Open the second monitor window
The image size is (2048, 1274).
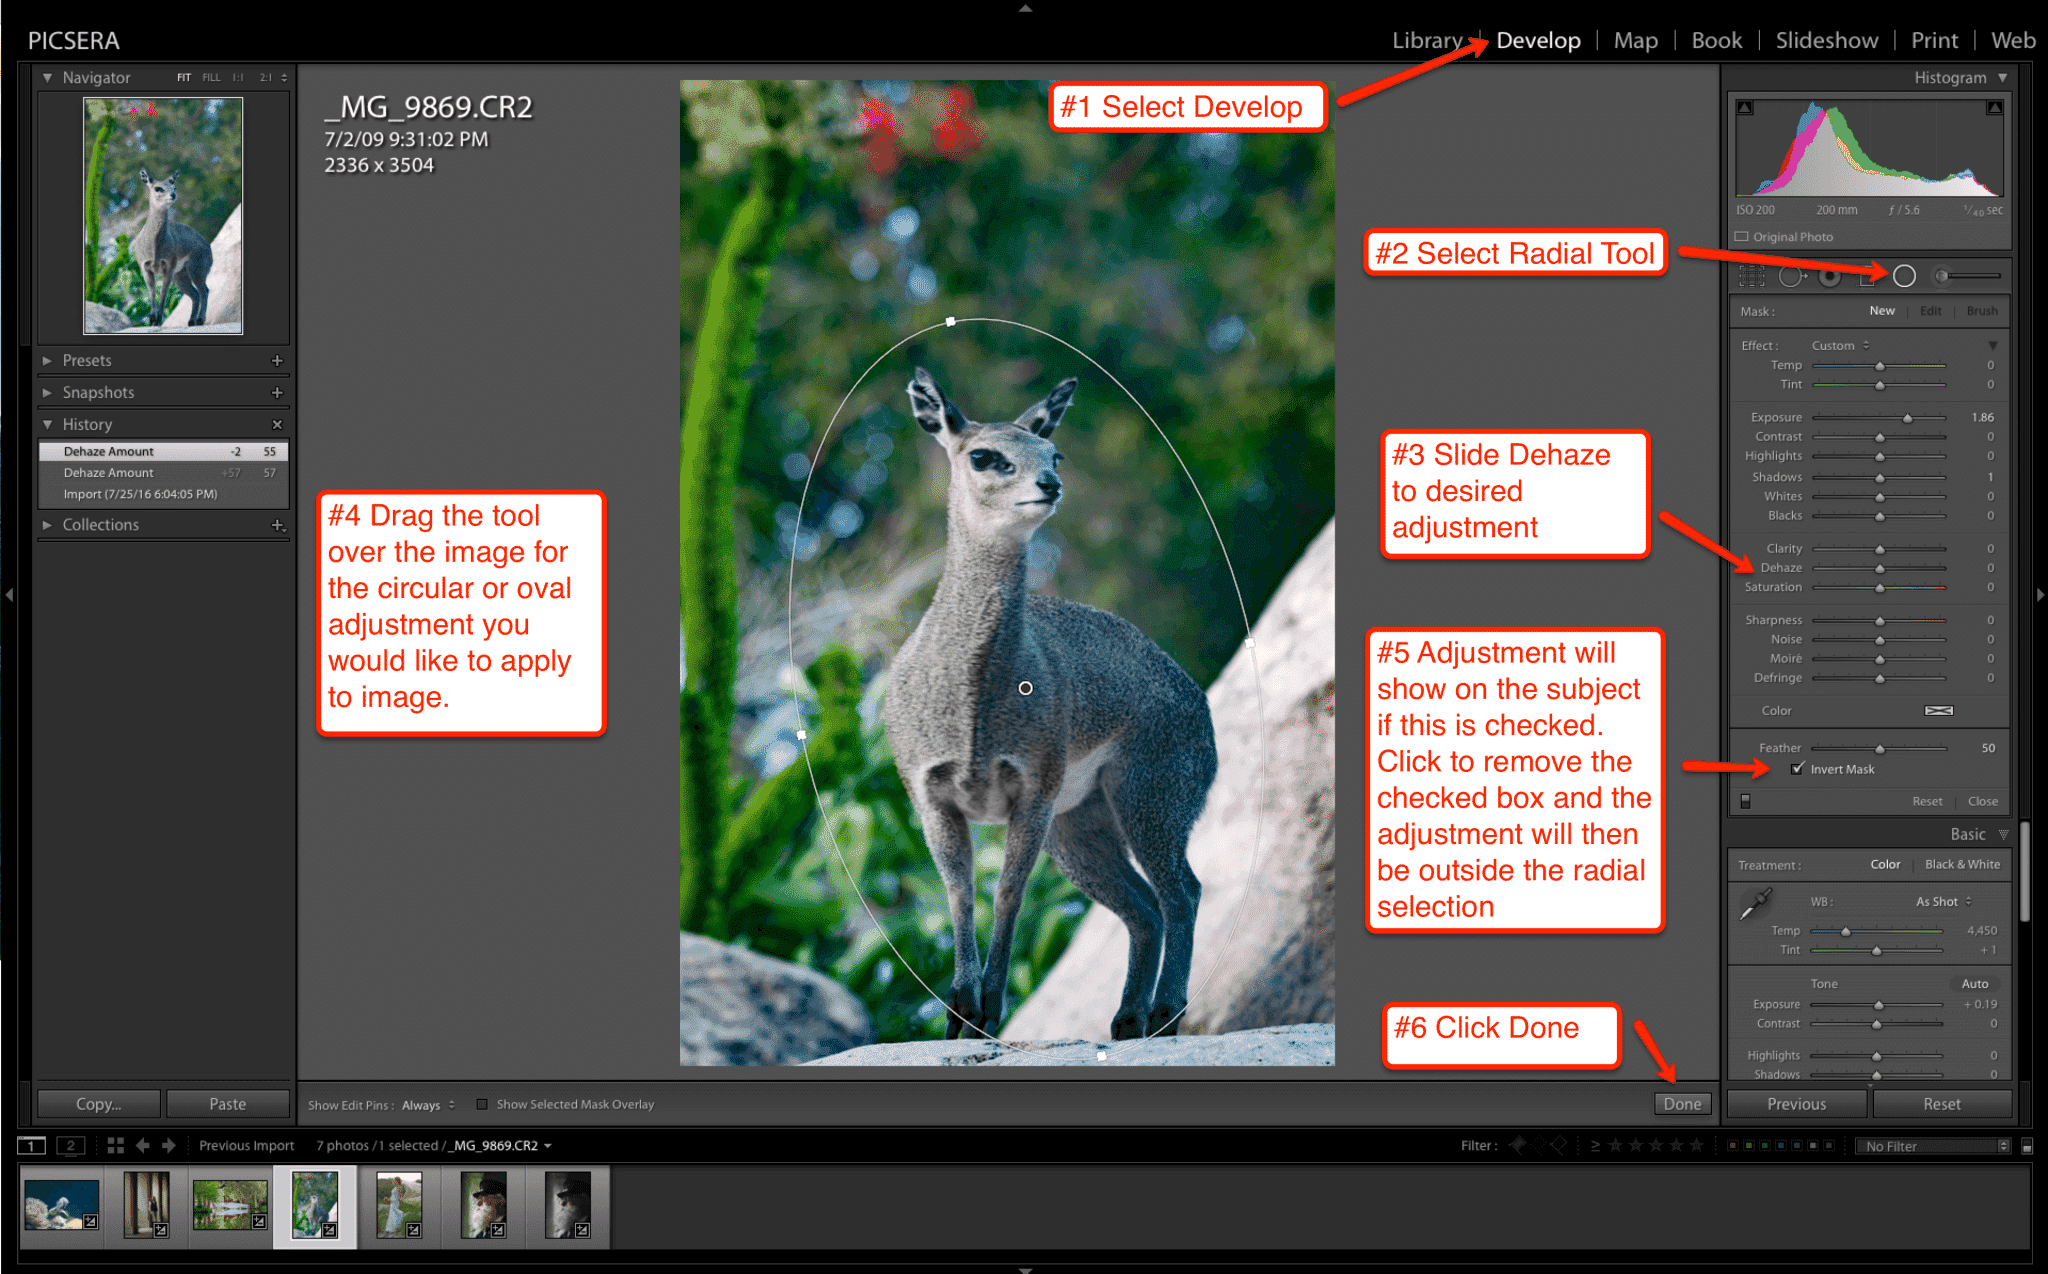coord(70,1146)
